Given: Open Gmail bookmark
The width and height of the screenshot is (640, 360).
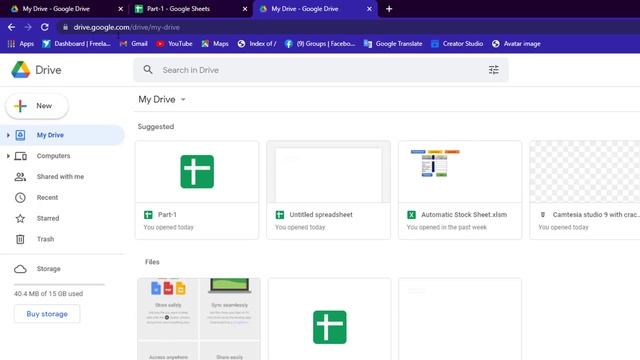Looking at the screenshot, I should pyautogui.click(x=133, y=44).
